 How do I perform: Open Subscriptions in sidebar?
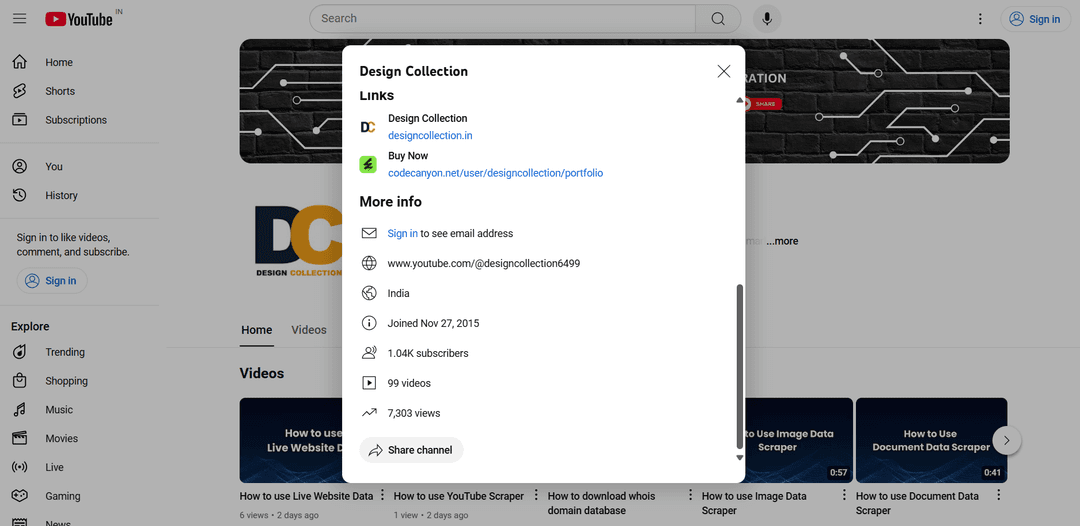pos(80,120)
